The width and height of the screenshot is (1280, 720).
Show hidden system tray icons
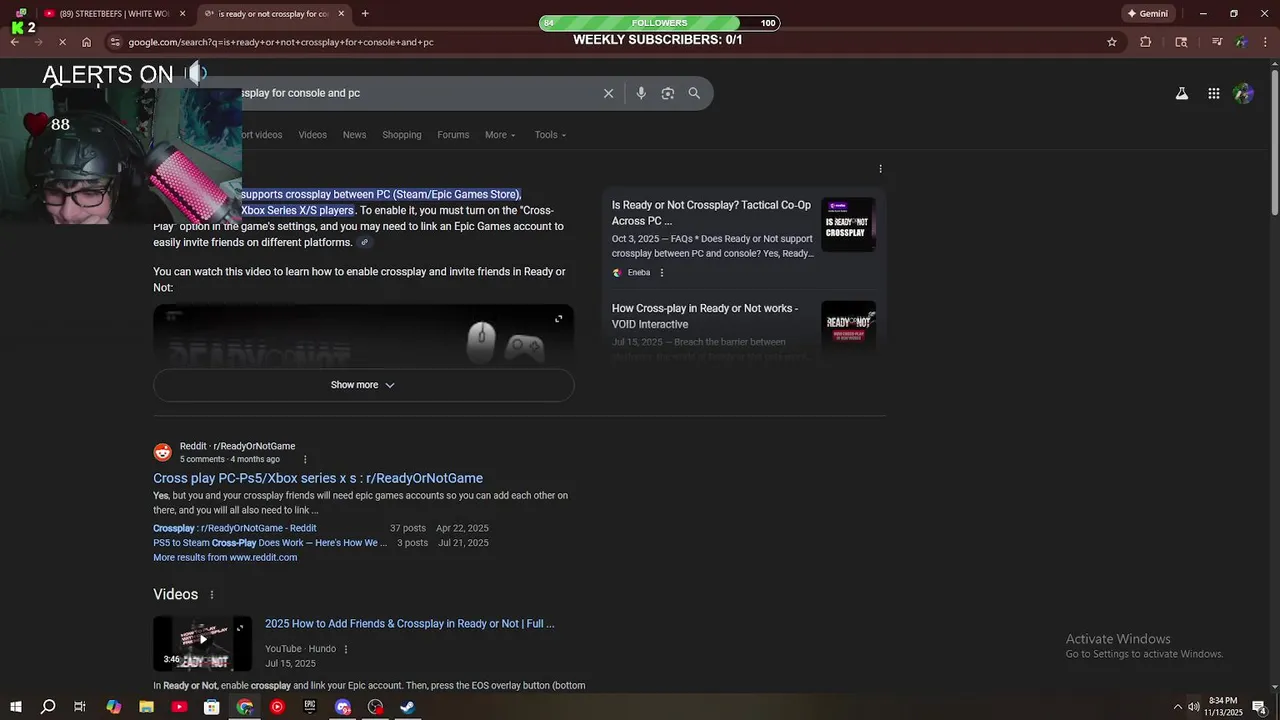1177,707
